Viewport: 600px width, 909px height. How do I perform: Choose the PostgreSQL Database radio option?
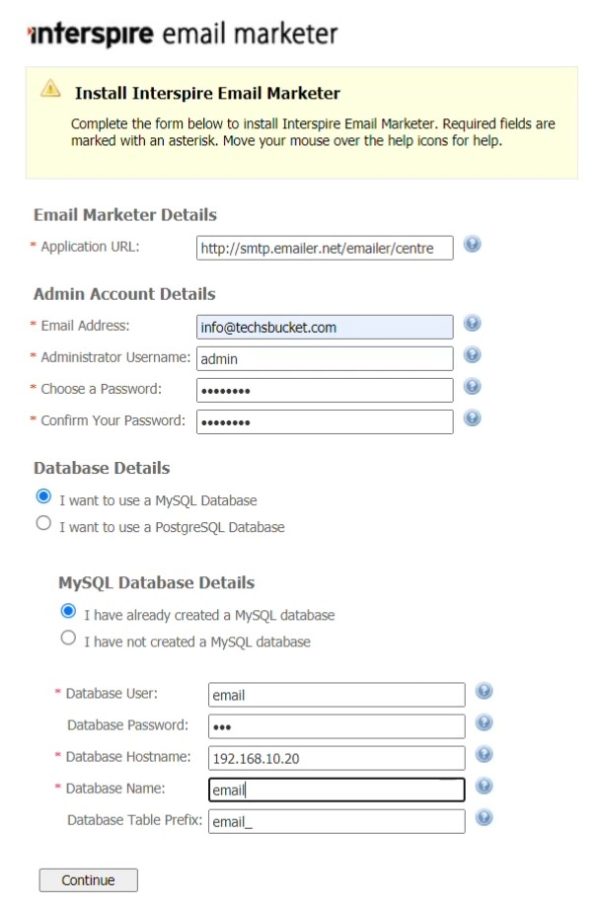pos(43,523)
